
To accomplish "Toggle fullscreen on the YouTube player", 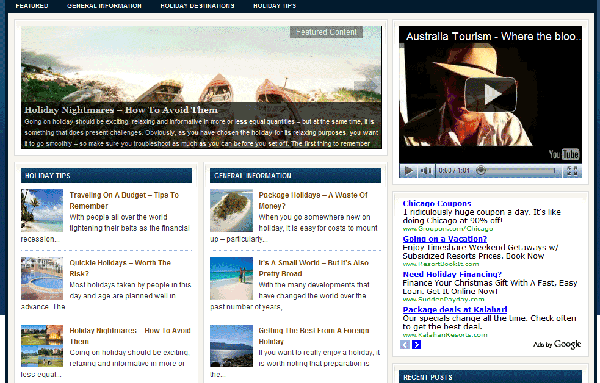I will click(x=572, y=171).
